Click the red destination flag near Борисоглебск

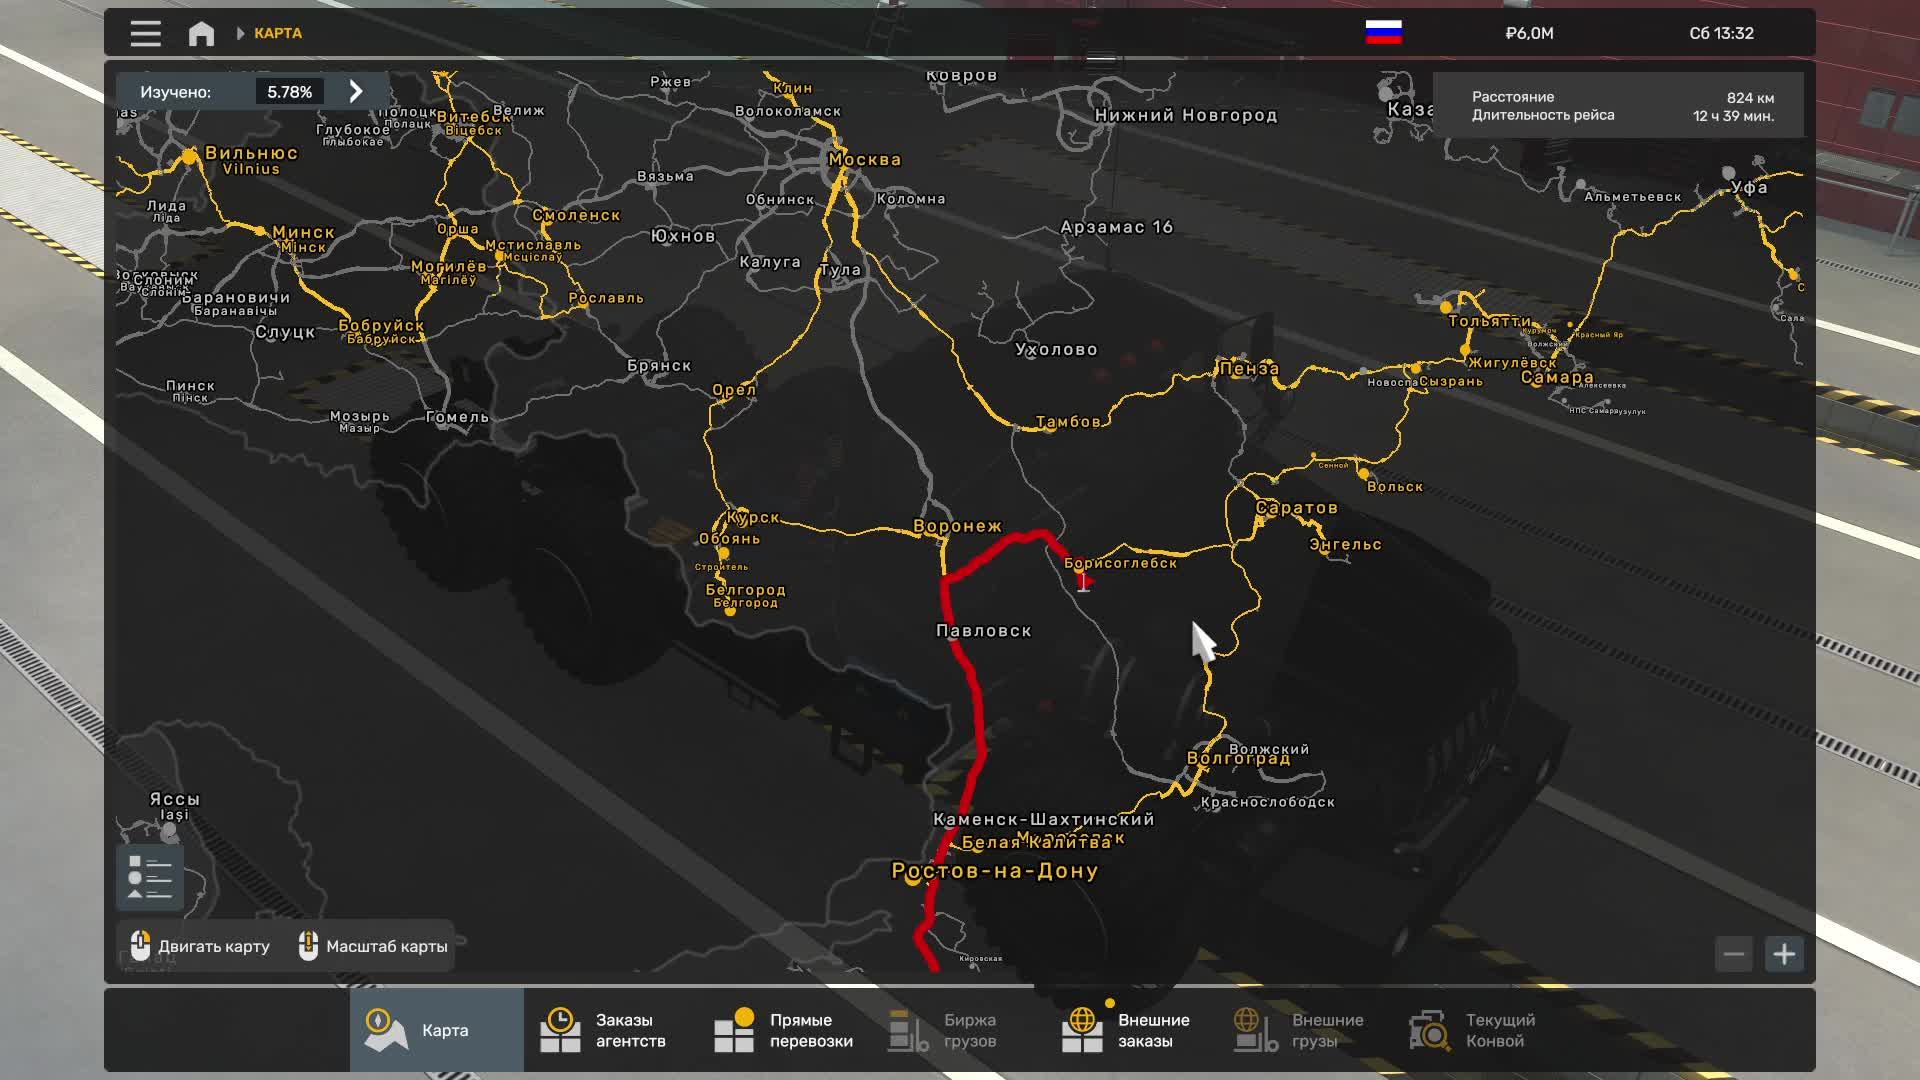pos(1084,581)
